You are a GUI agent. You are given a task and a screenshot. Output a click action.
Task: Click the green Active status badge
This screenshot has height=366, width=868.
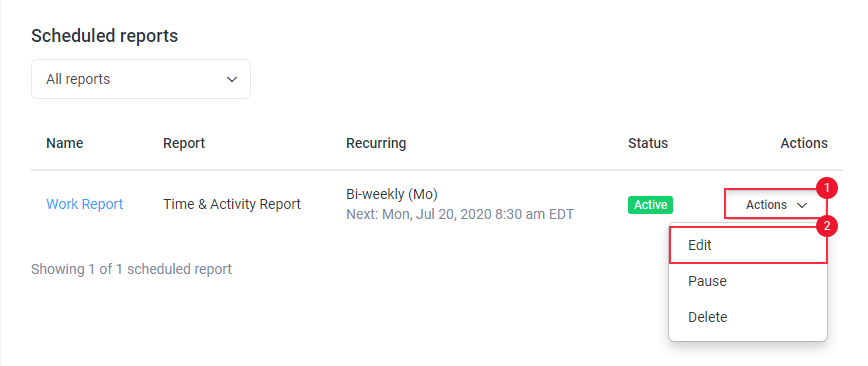click(x=650, y=205)
